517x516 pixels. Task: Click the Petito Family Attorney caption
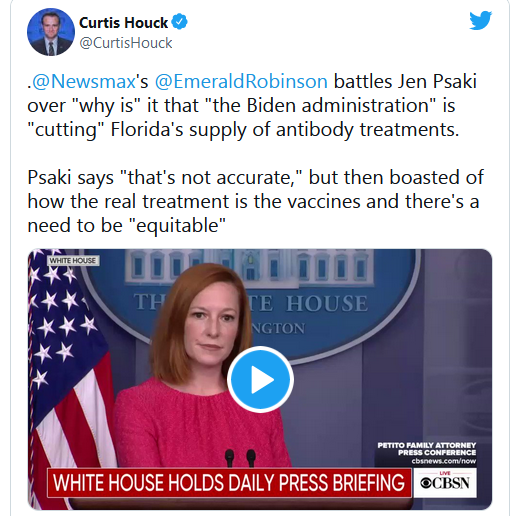point(427,449)
